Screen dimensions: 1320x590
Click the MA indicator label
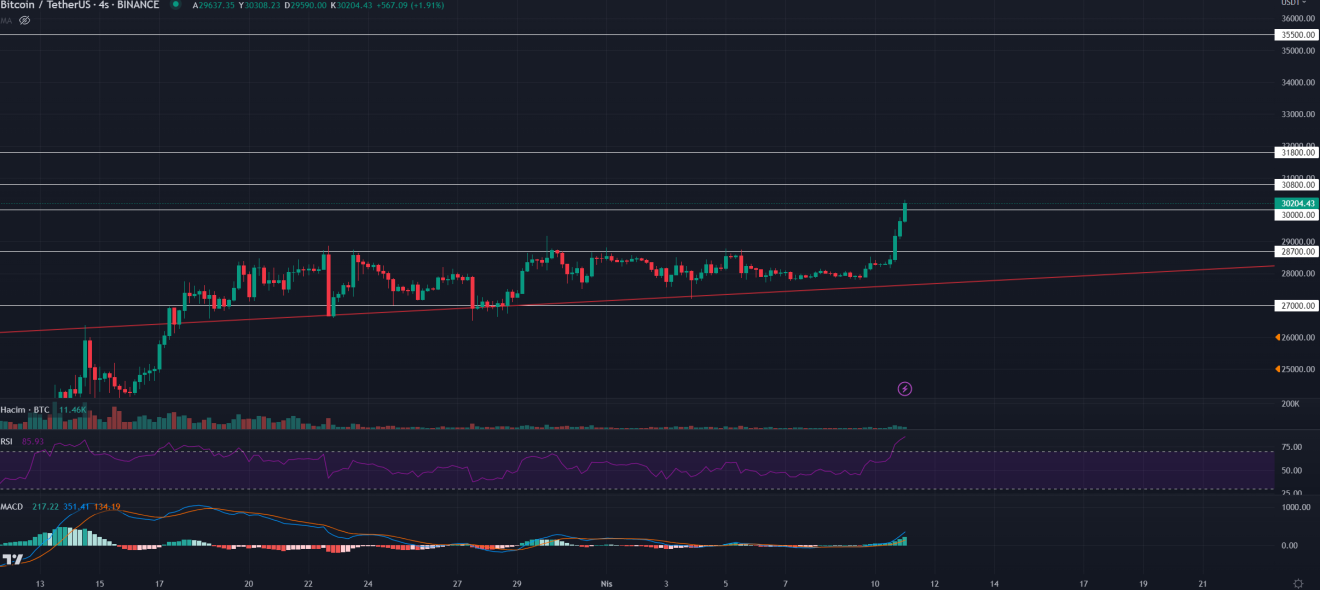(x=6, y=20)
